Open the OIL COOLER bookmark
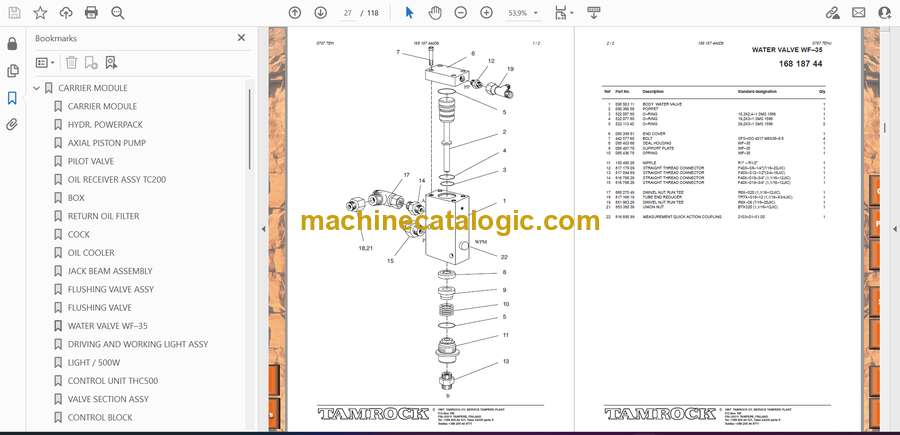 (91, 253)
